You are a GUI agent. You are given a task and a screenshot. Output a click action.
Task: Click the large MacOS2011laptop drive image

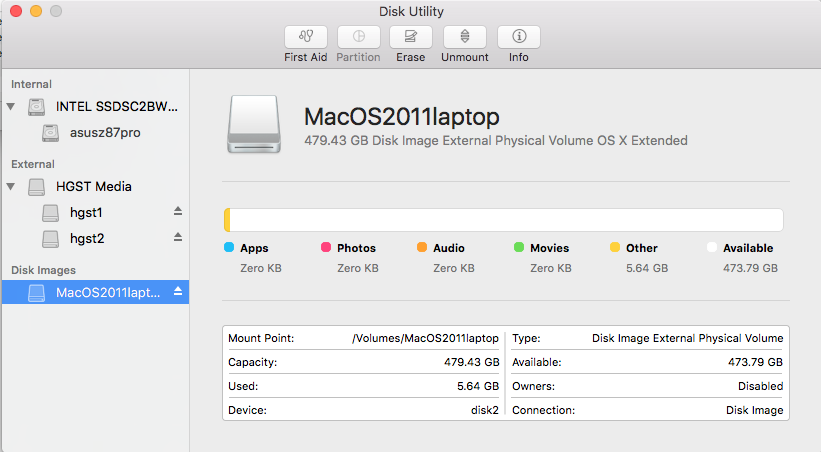click(x=254, y=124)
